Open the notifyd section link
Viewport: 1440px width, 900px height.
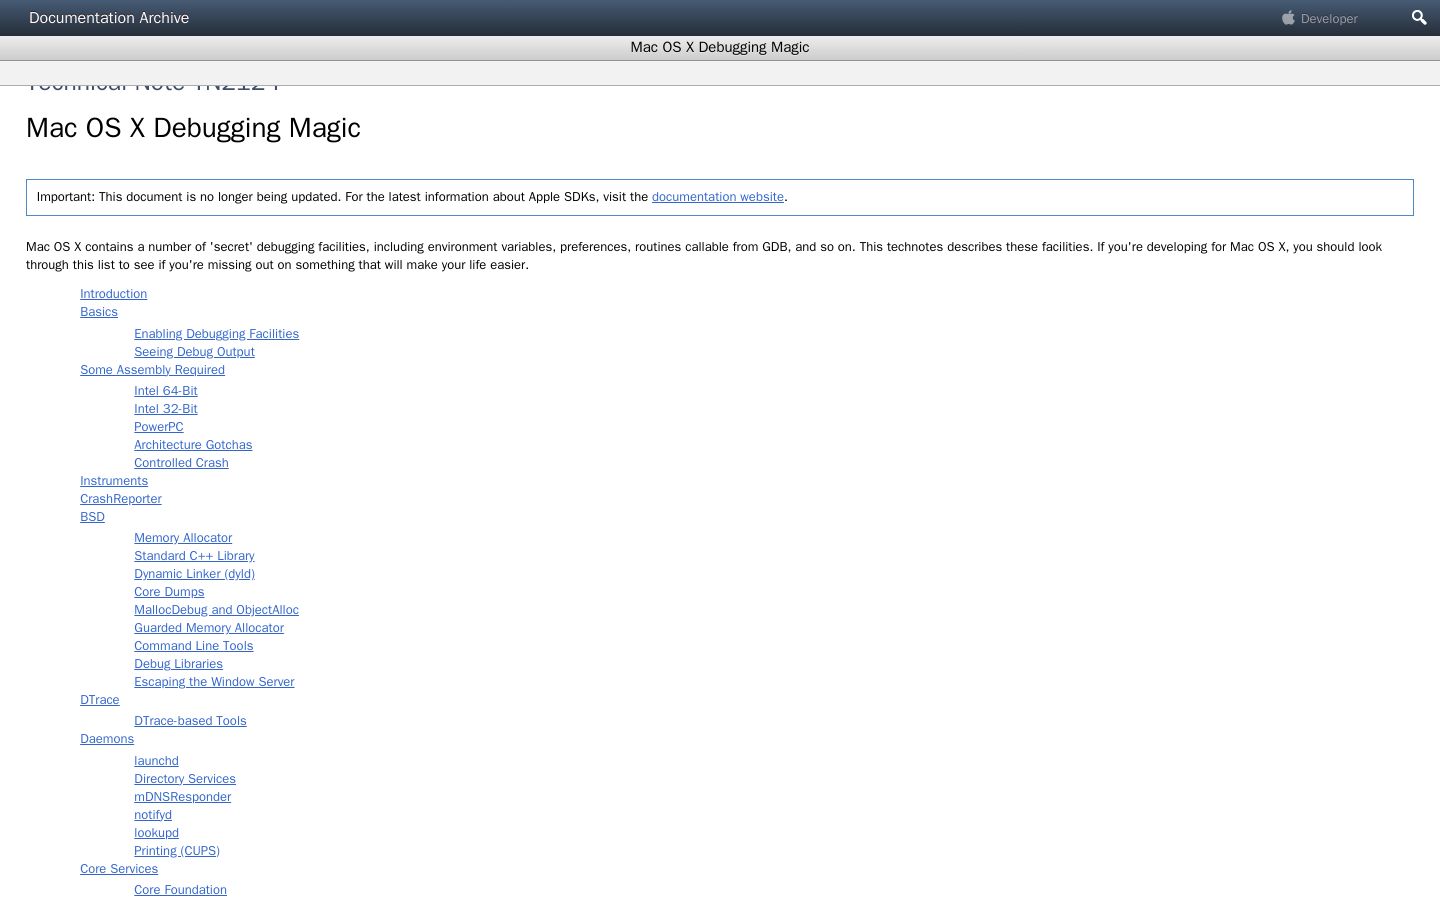(153, 815)
